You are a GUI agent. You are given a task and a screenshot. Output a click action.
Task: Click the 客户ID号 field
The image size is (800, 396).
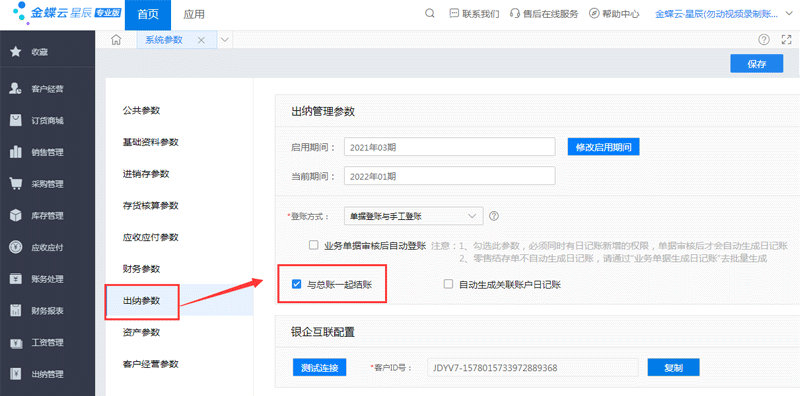[533, 367]
